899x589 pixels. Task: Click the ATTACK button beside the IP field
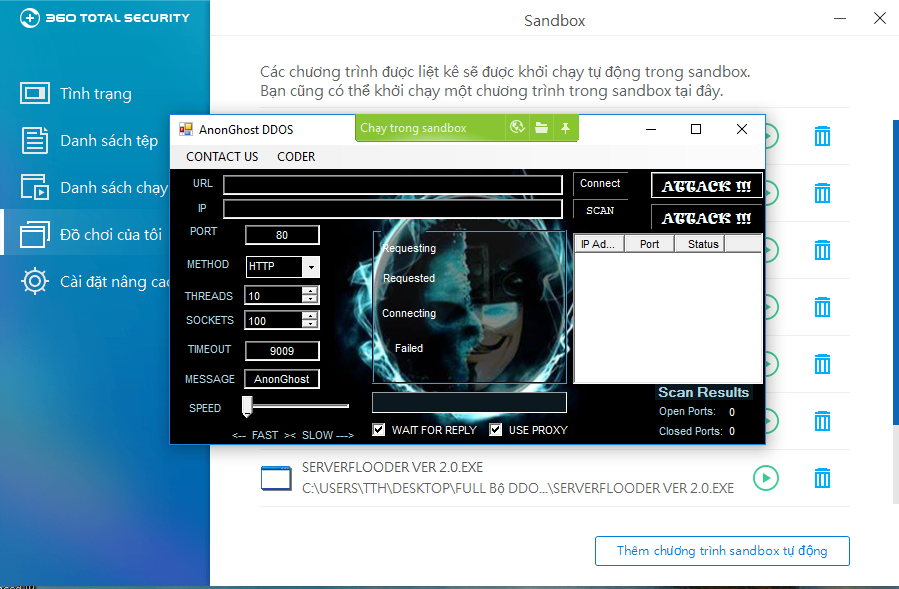pyautogui.click(x=706, y=218)
